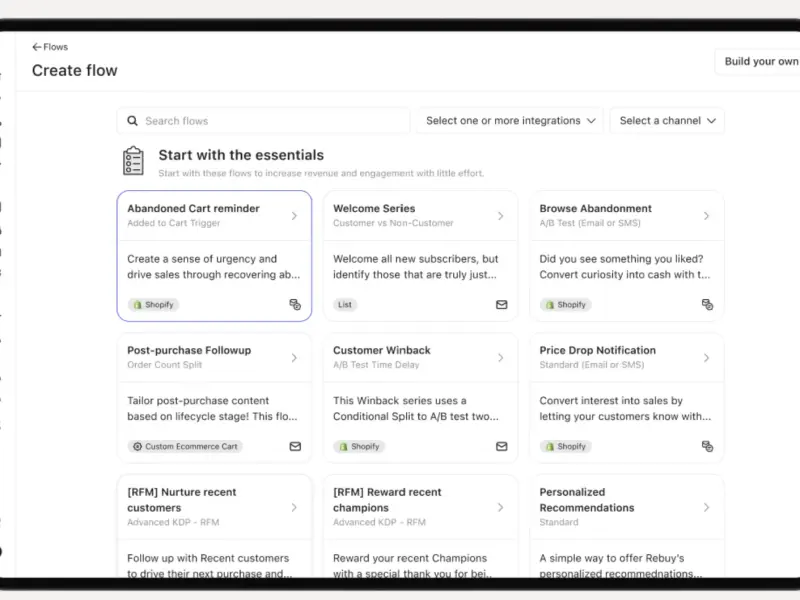Click the List tag on Welcome Series
Screen dimensions: 800x600
click(345, 305)
